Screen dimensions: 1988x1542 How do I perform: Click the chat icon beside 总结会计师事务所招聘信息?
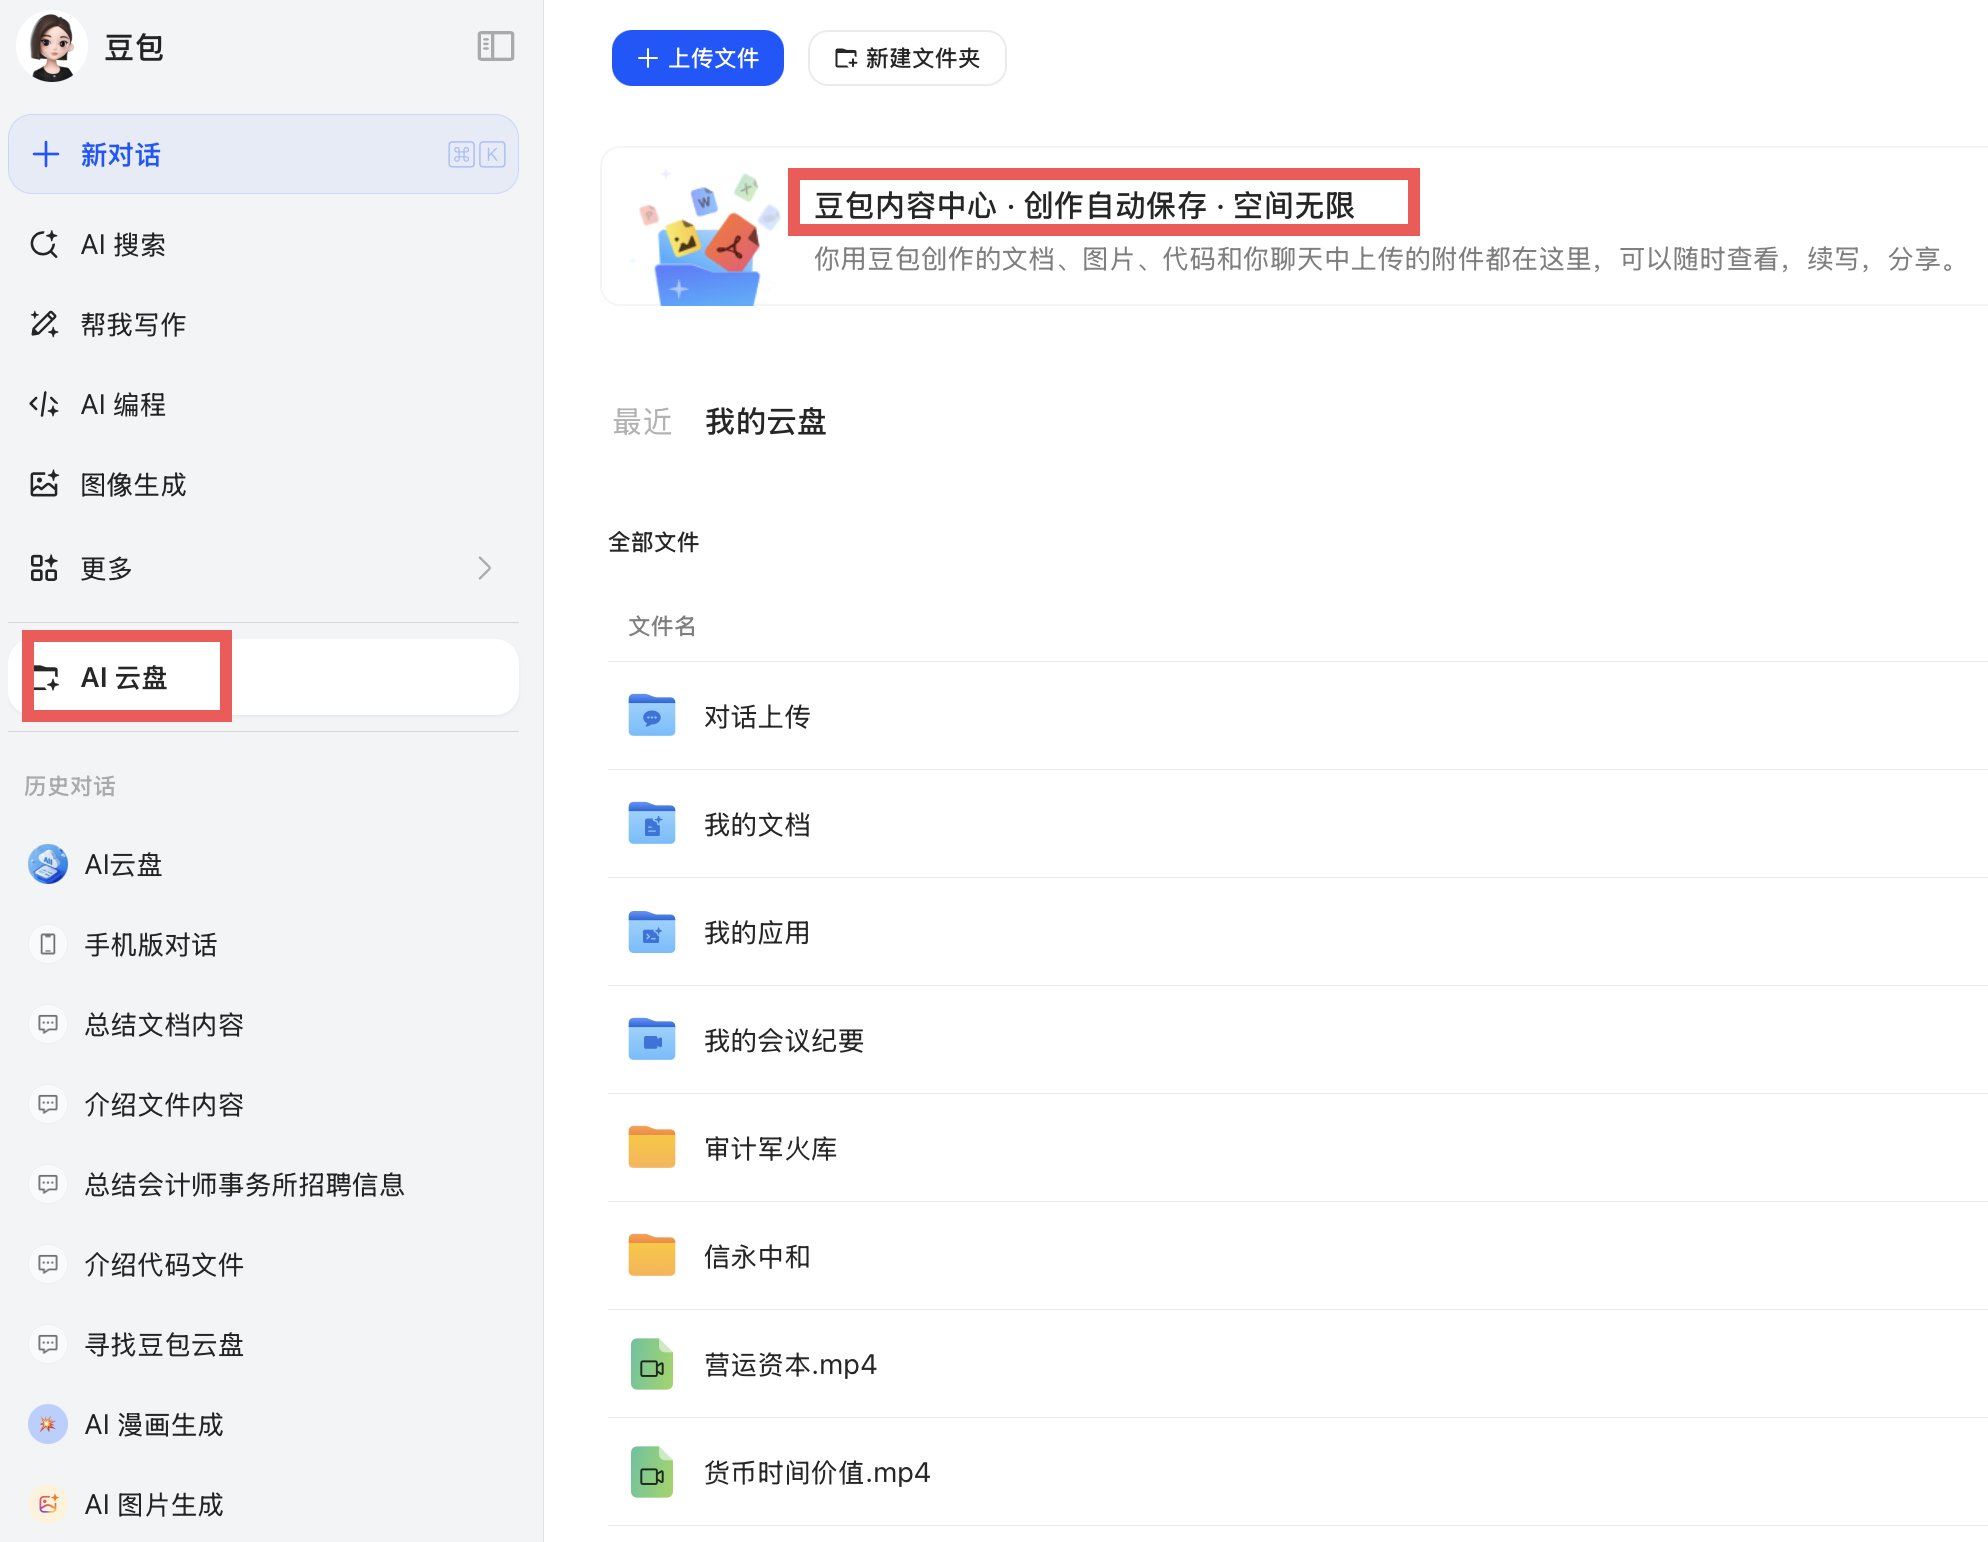[48, 1184]
